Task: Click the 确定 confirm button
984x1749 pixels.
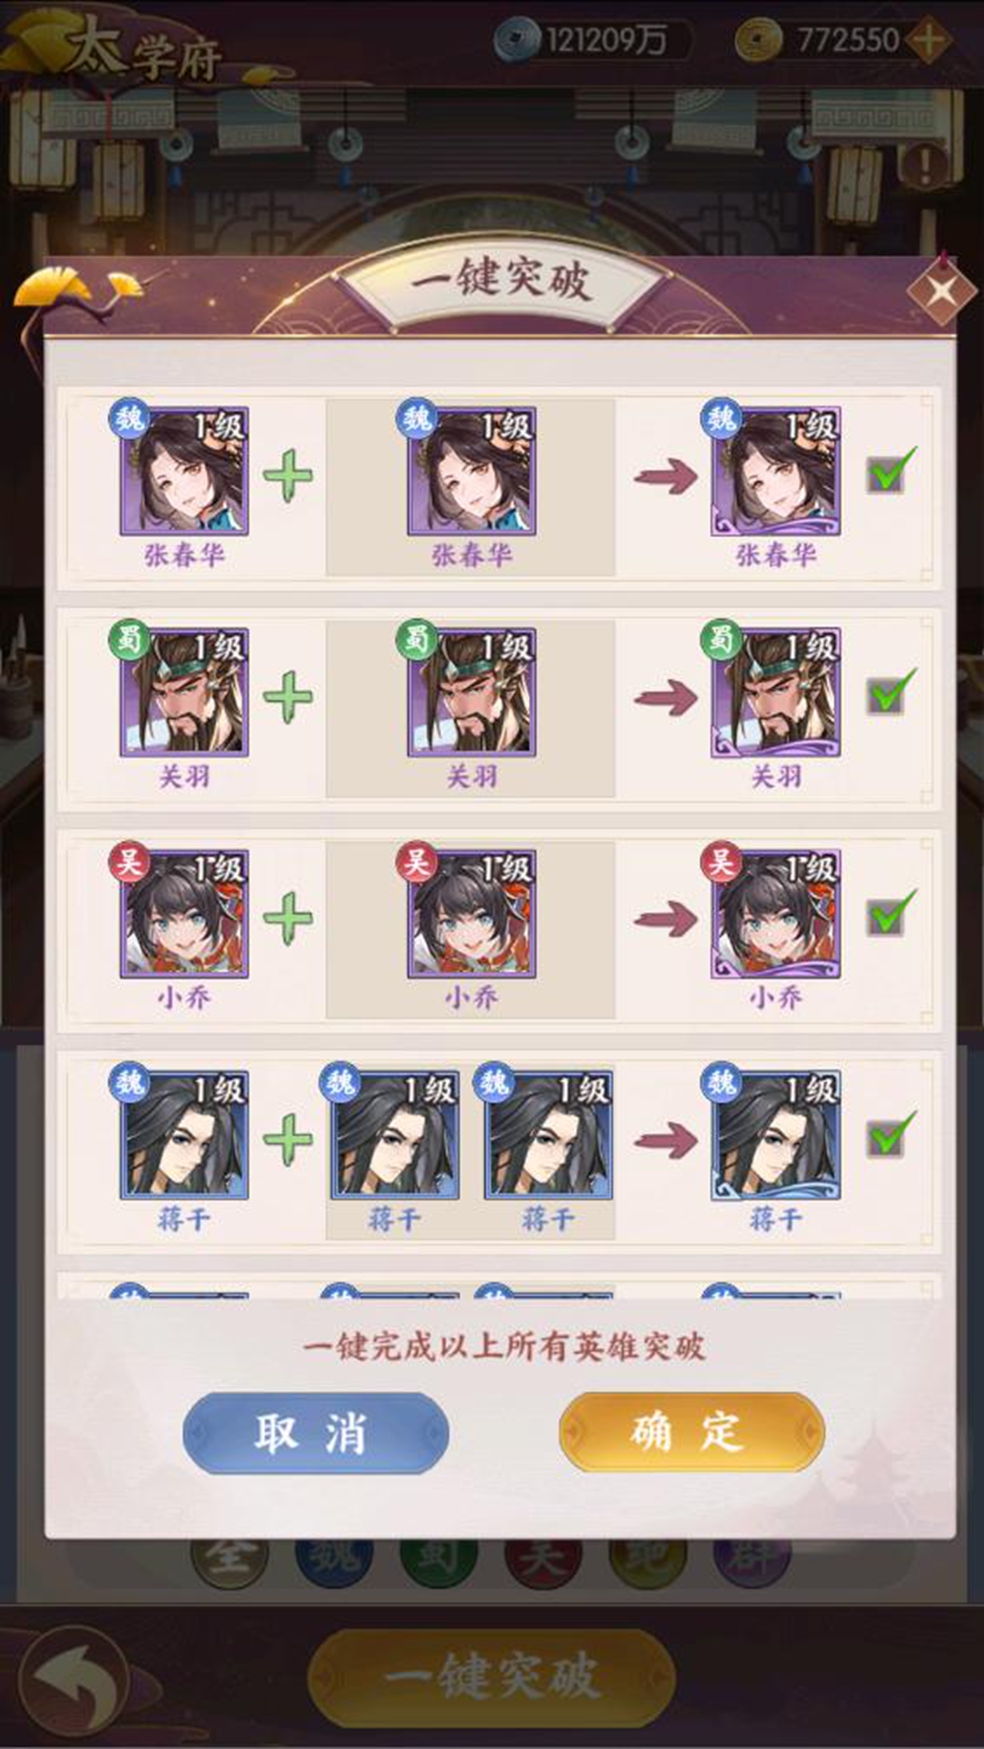Action: (692, 1432)
